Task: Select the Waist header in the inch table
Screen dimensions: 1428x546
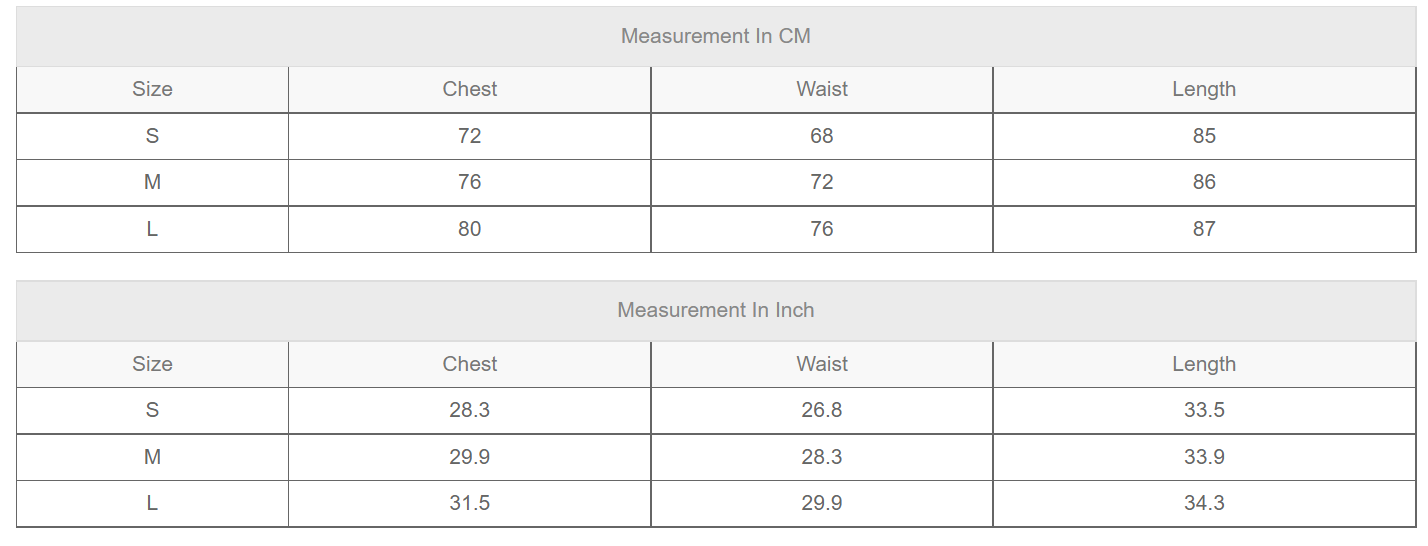Action: point(821,364)
